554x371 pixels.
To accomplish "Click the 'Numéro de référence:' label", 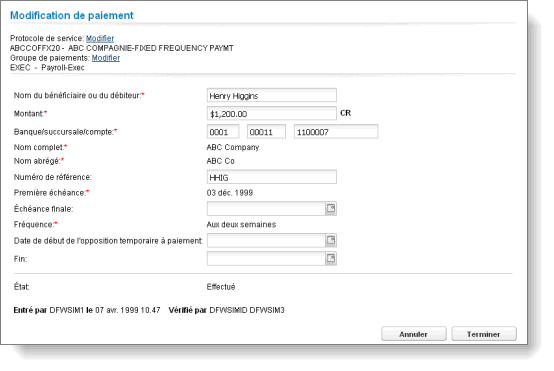I will coord(53,177).
